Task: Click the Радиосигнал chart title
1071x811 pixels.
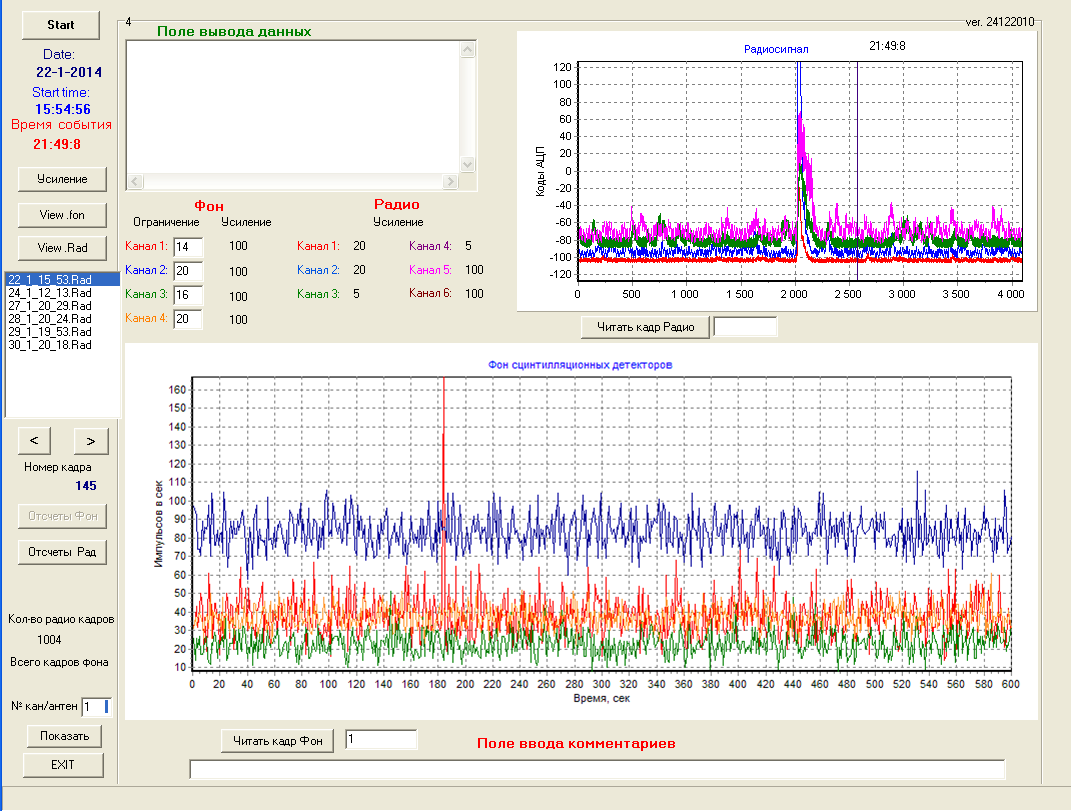Action: (x=776, y=49)
